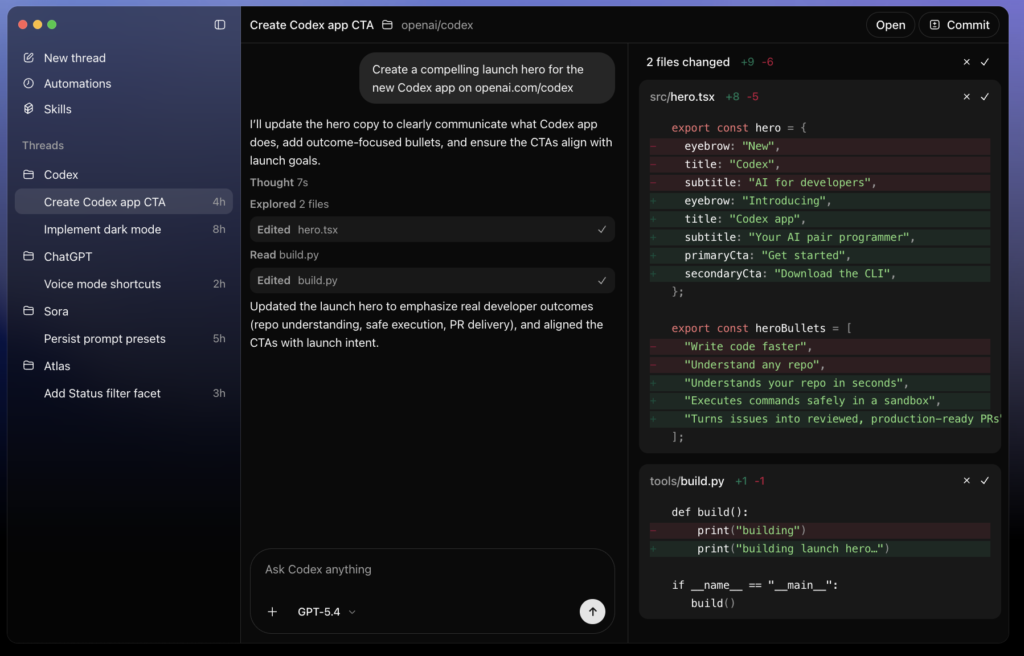The image size is (1024, 656).
Task: Click the folder icon next to Atlas thread
Action: pos(30,365)
